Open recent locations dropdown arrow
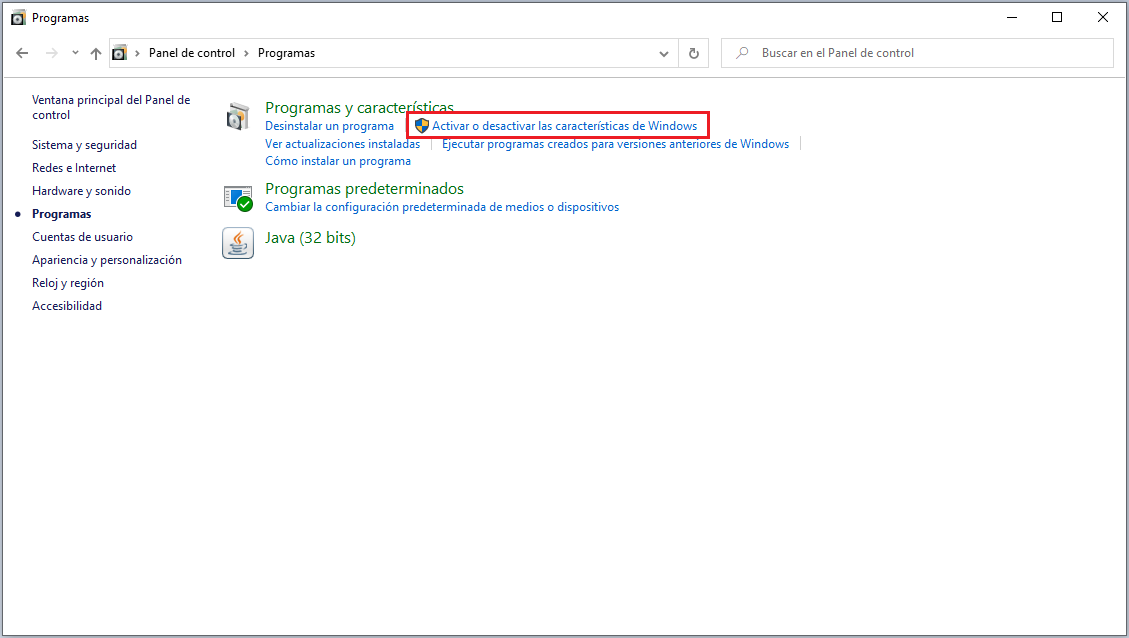 75,53
